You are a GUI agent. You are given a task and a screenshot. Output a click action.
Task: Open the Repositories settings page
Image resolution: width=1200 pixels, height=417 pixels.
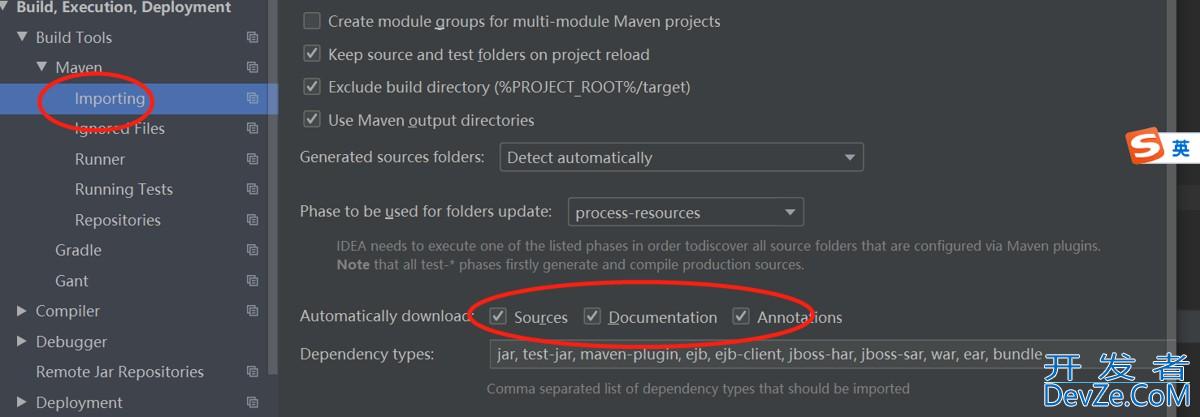click(x=117, y=220)
